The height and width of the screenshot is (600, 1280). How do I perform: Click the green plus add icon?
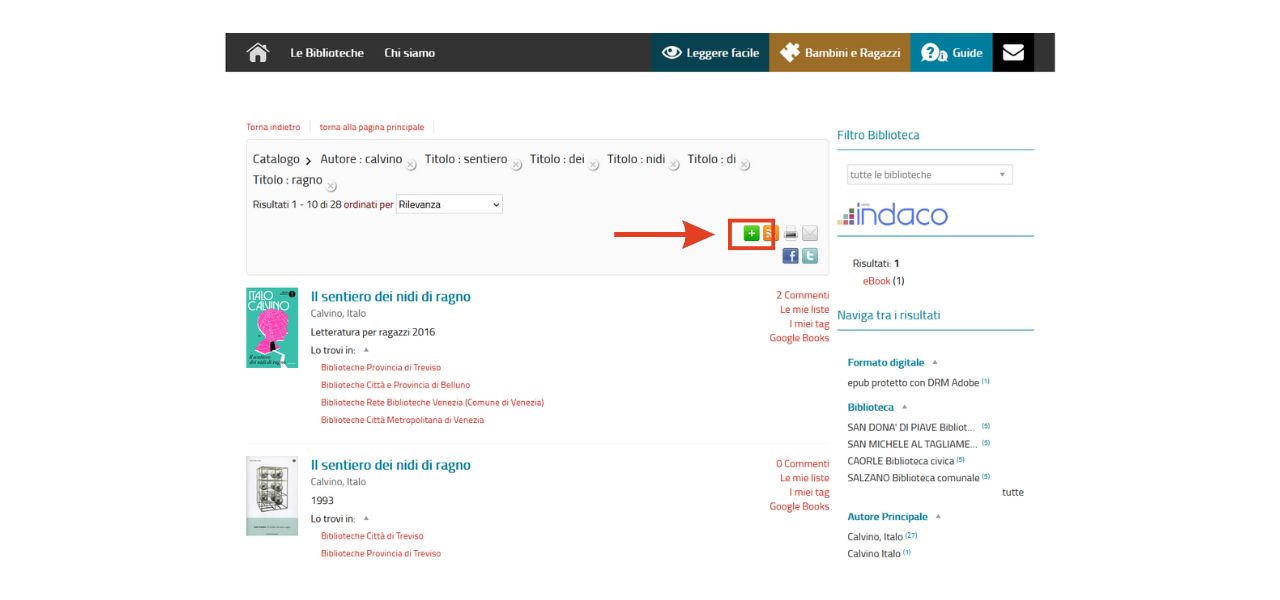pos(751,234)
